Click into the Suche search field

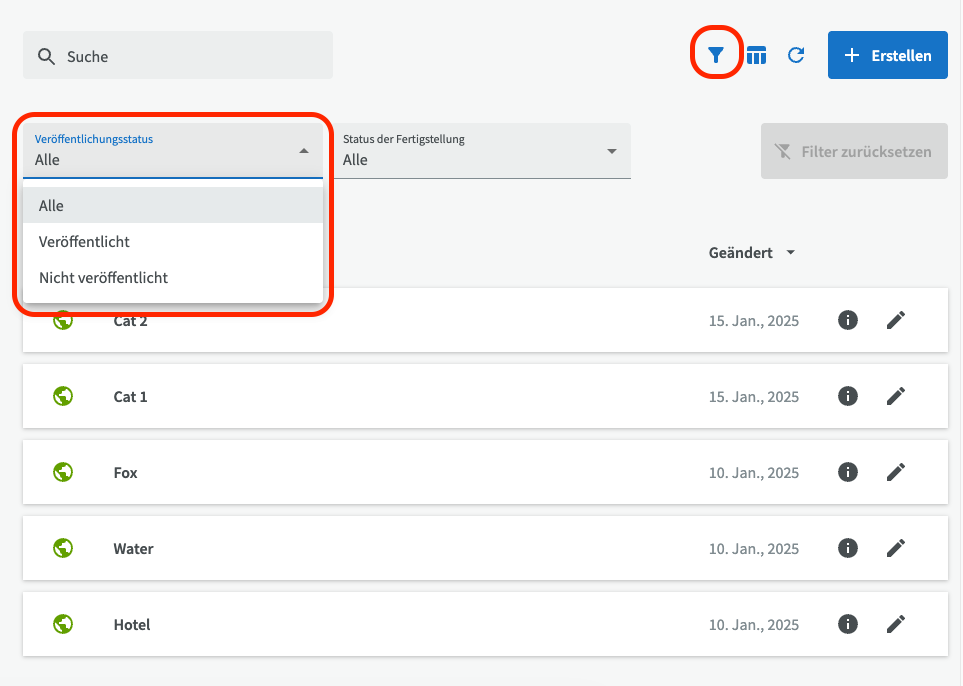(x=190, y=56)
